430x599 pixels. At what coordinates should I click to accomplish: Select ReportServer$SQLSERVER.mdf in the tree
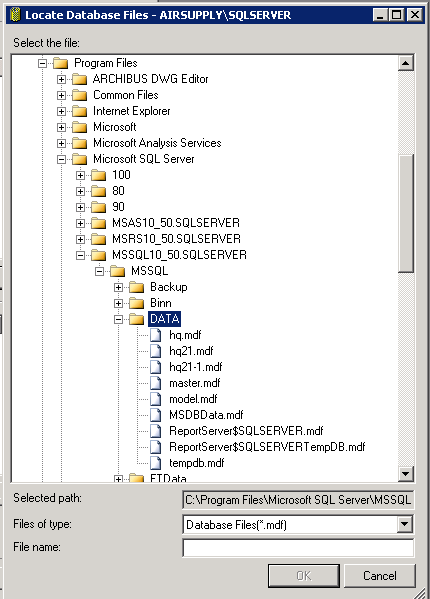click(246, 431)
